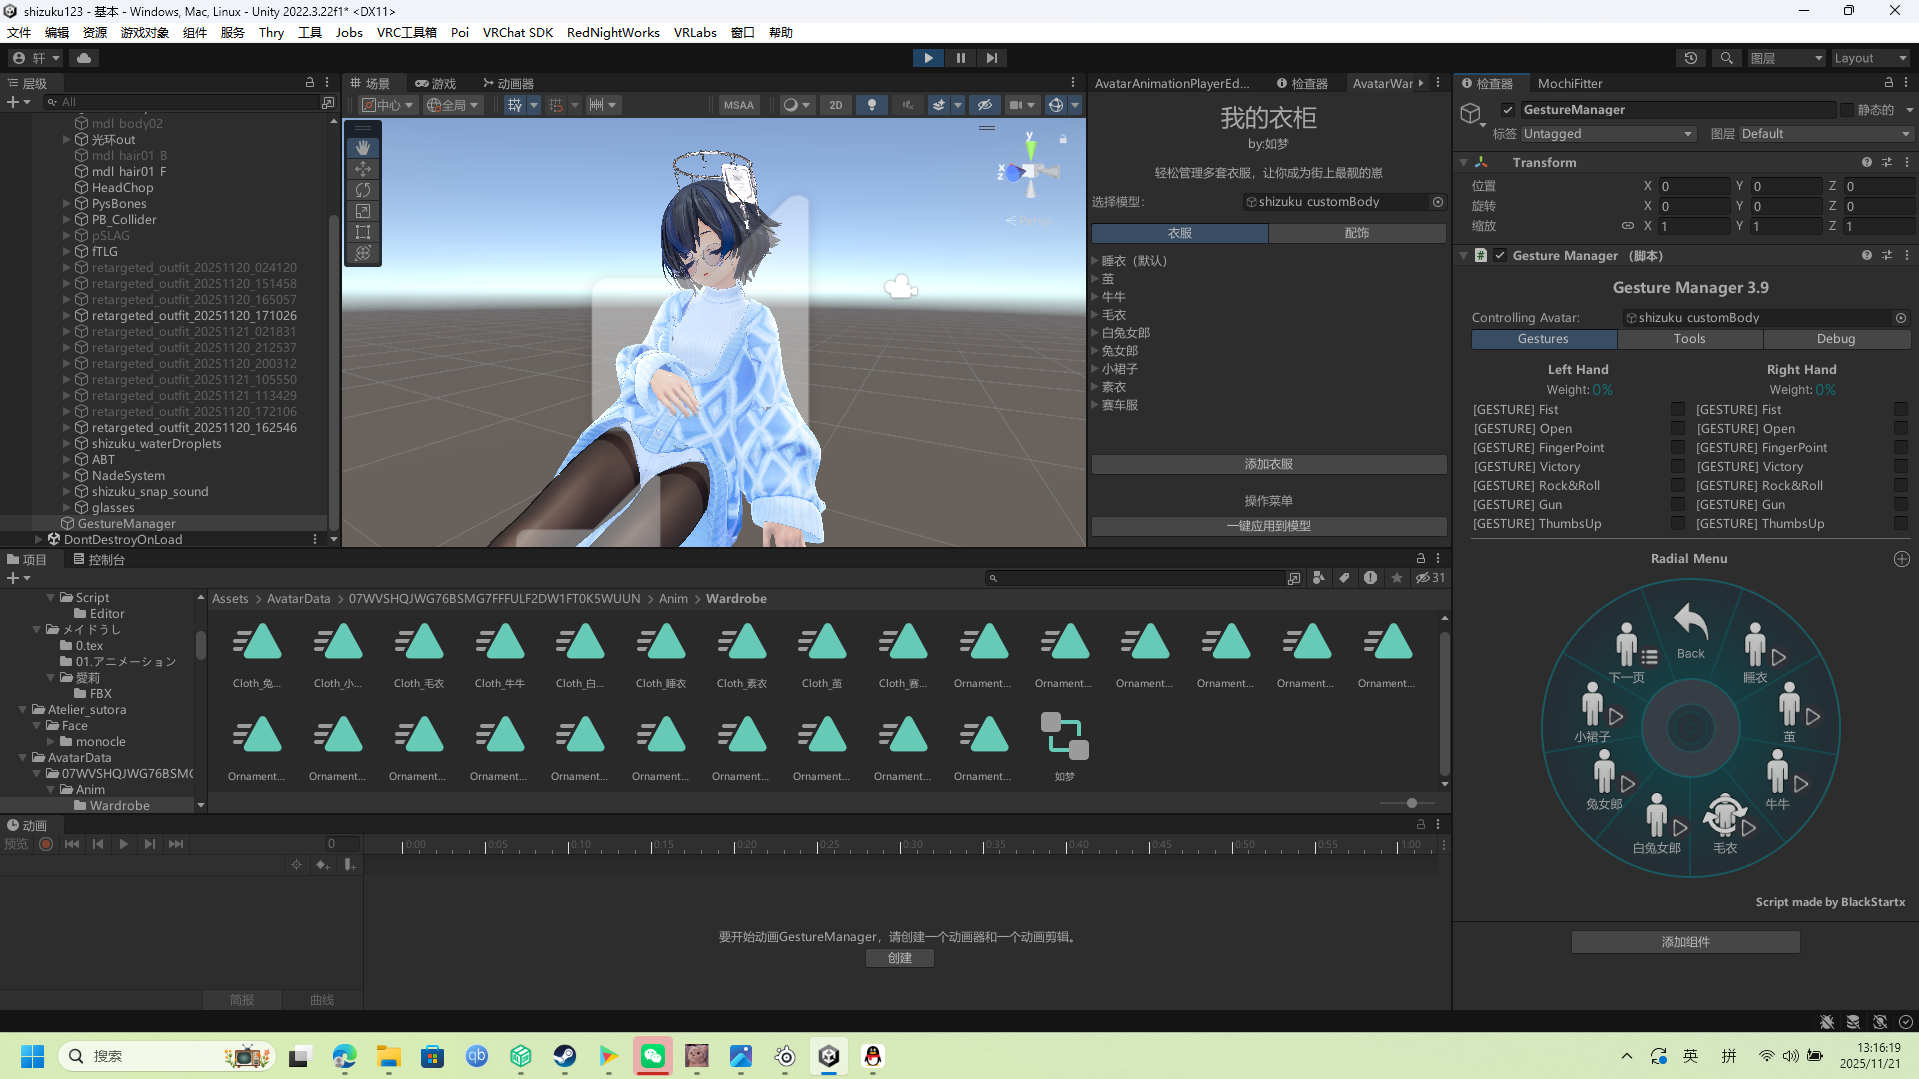Open the Untagged tag dropdown
The image size is (1919, 1079).
[x=1607, y=134]
